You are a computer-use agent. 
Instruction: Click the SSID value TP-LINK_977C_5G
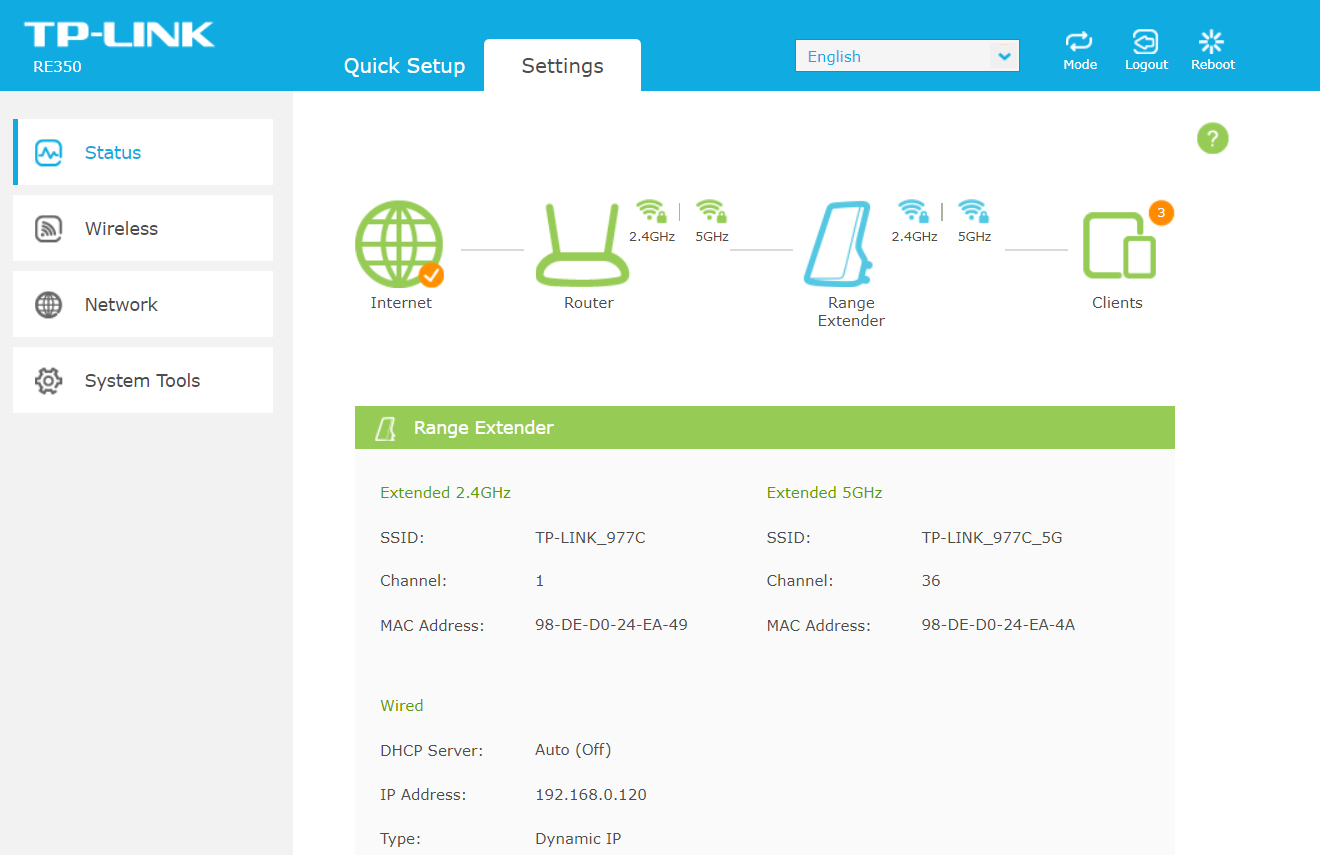click(992, 537)
